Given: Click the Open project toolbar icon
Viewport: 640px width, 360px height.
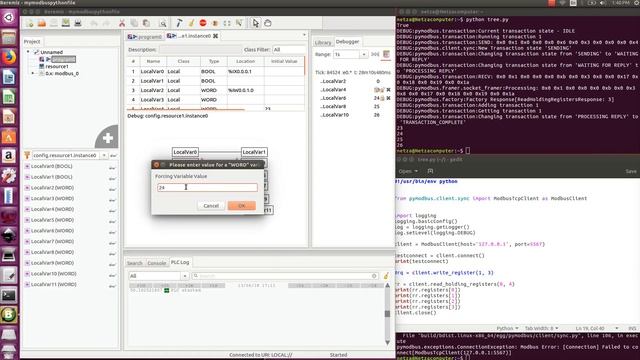Looking at the screenshot, I should [42, 23].
